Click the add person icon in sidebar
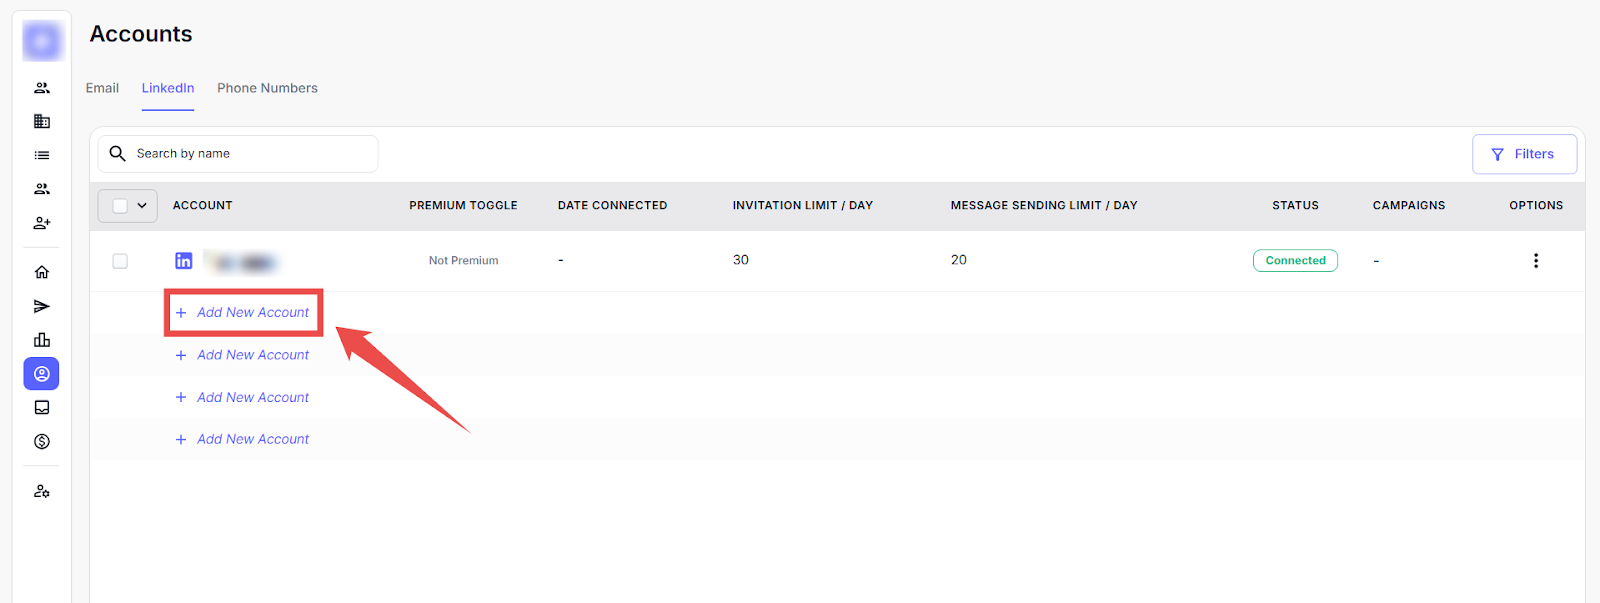 pos(42,223)
